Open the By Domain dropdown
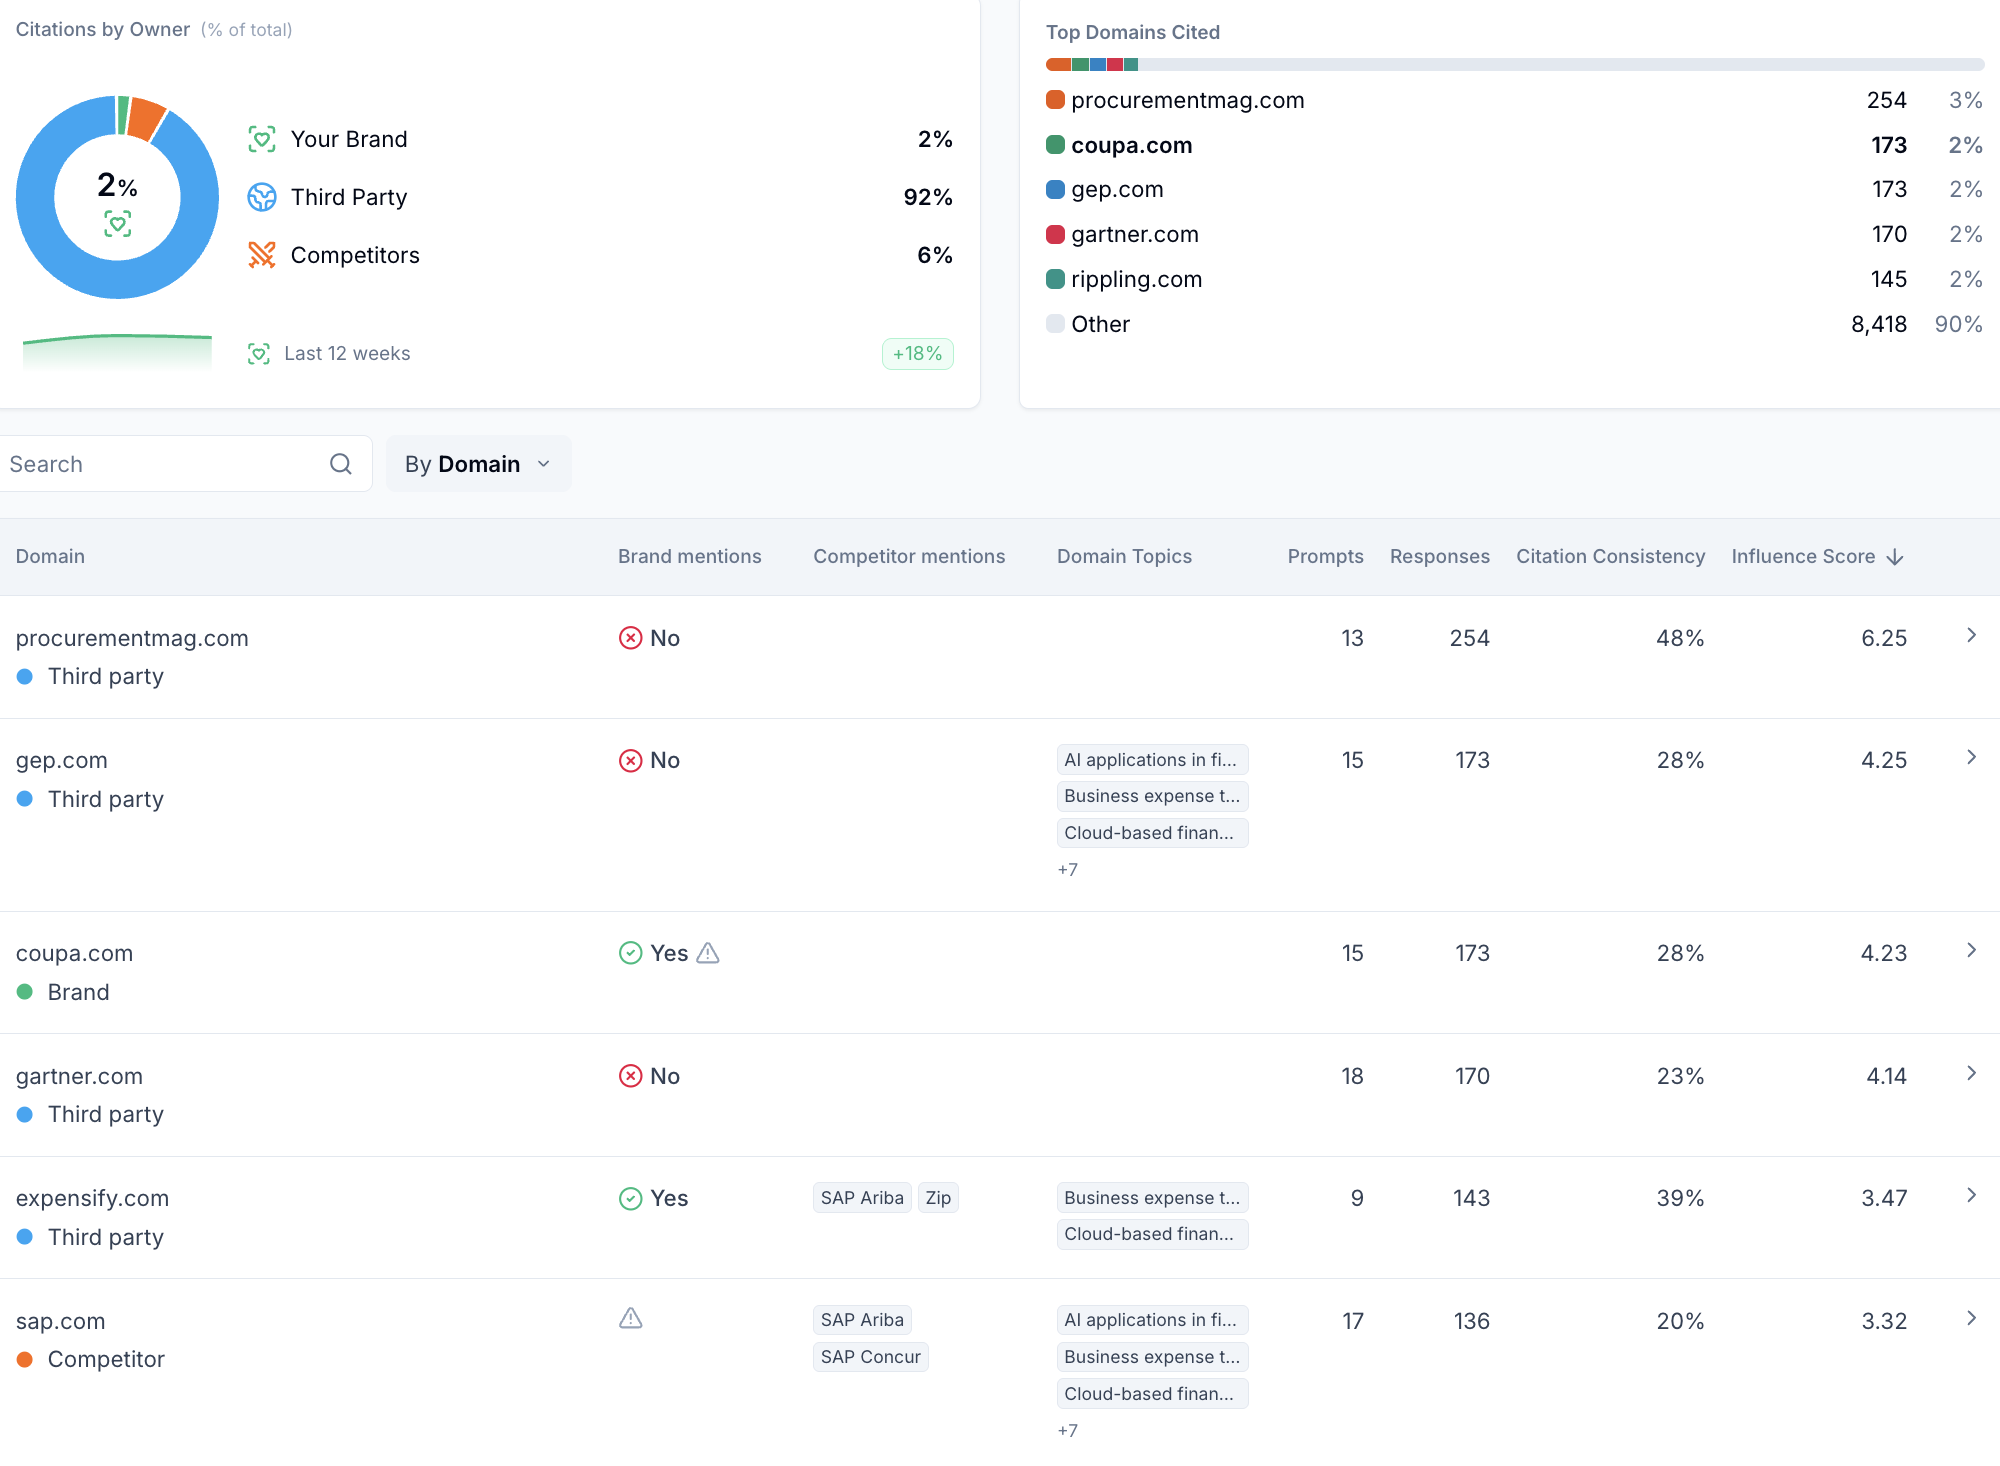The image size is (2000, 1466). (478, 464)
